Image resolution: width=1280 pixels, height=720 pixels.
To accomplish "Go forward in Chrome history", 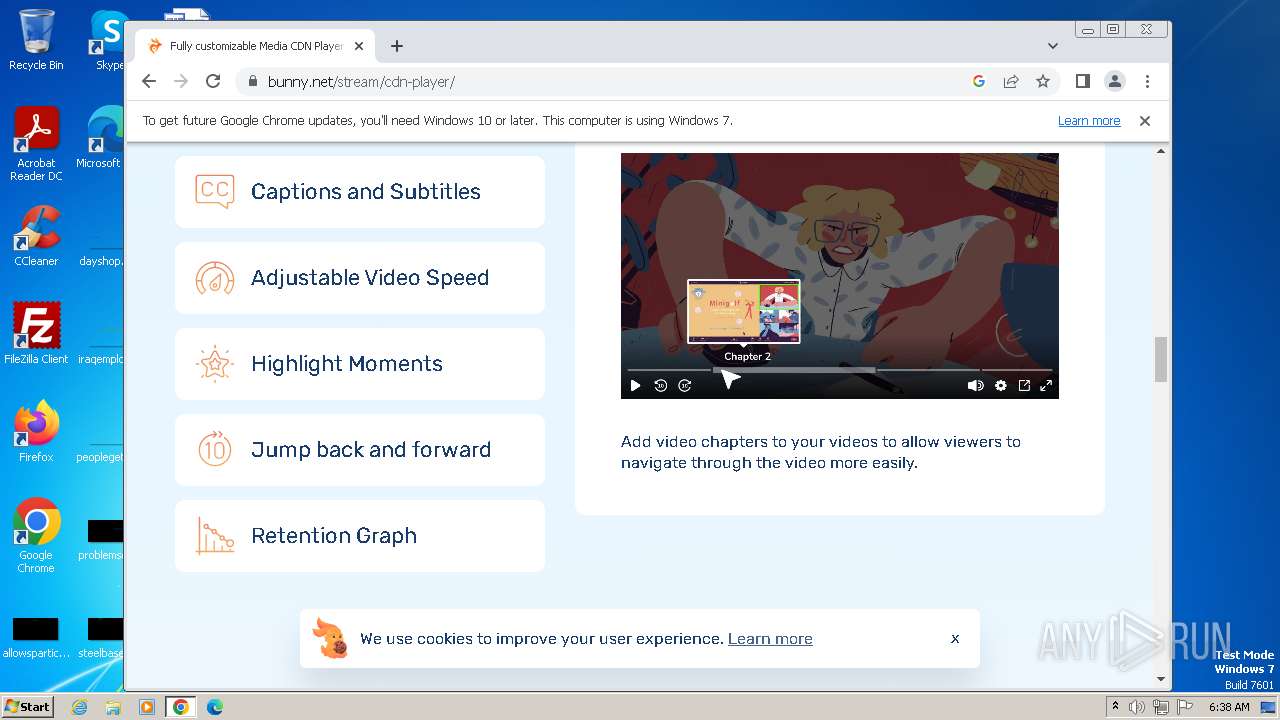I will [x=181, y=82].
